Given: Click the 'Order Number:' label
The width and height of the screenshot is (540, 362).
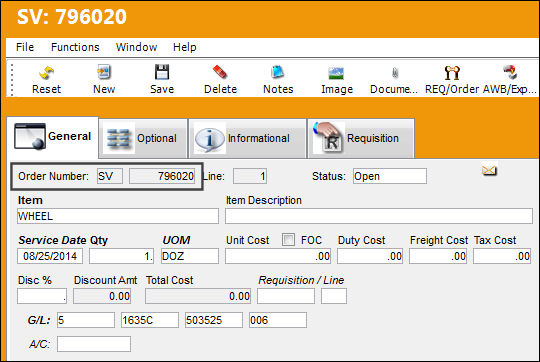Looking at the screenshot, I should (x=53, y=176).
